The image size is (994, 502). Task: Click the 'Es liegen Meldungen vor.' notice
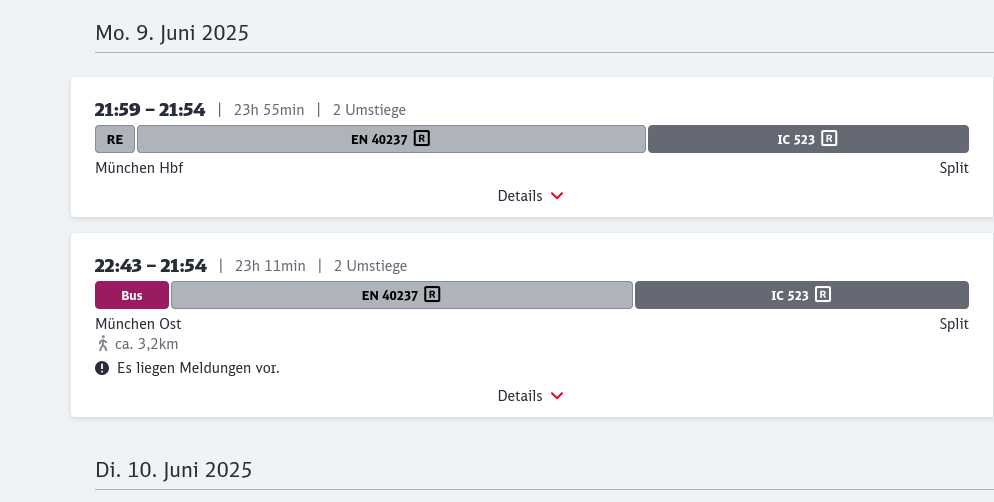(198, 368)
